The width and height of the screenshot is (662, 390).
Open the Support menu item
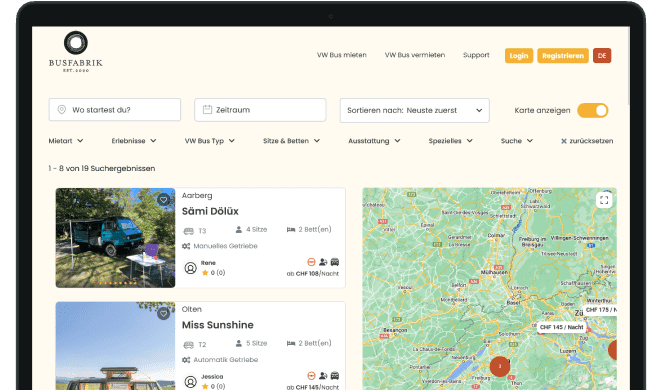476,55
